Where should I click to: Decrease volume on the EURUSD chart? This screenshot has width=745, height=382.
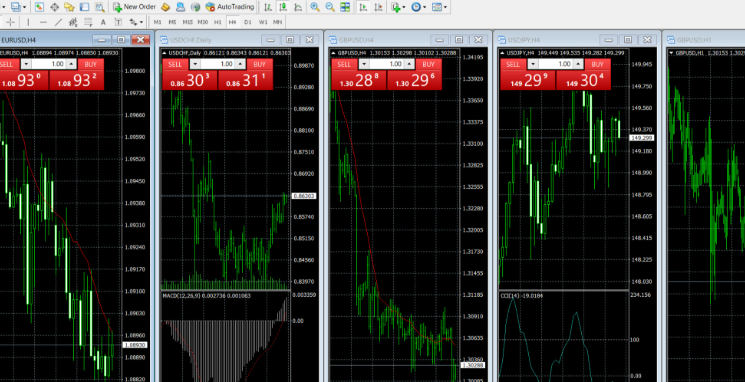[26, 65]
